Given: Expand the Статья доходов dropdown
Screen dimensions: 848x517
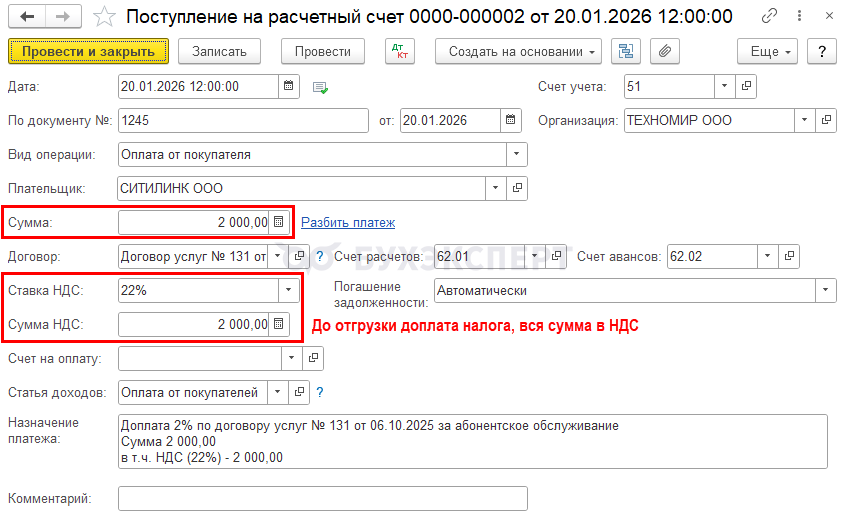Looking at the screenshot, I should click(x=278, y=392).
